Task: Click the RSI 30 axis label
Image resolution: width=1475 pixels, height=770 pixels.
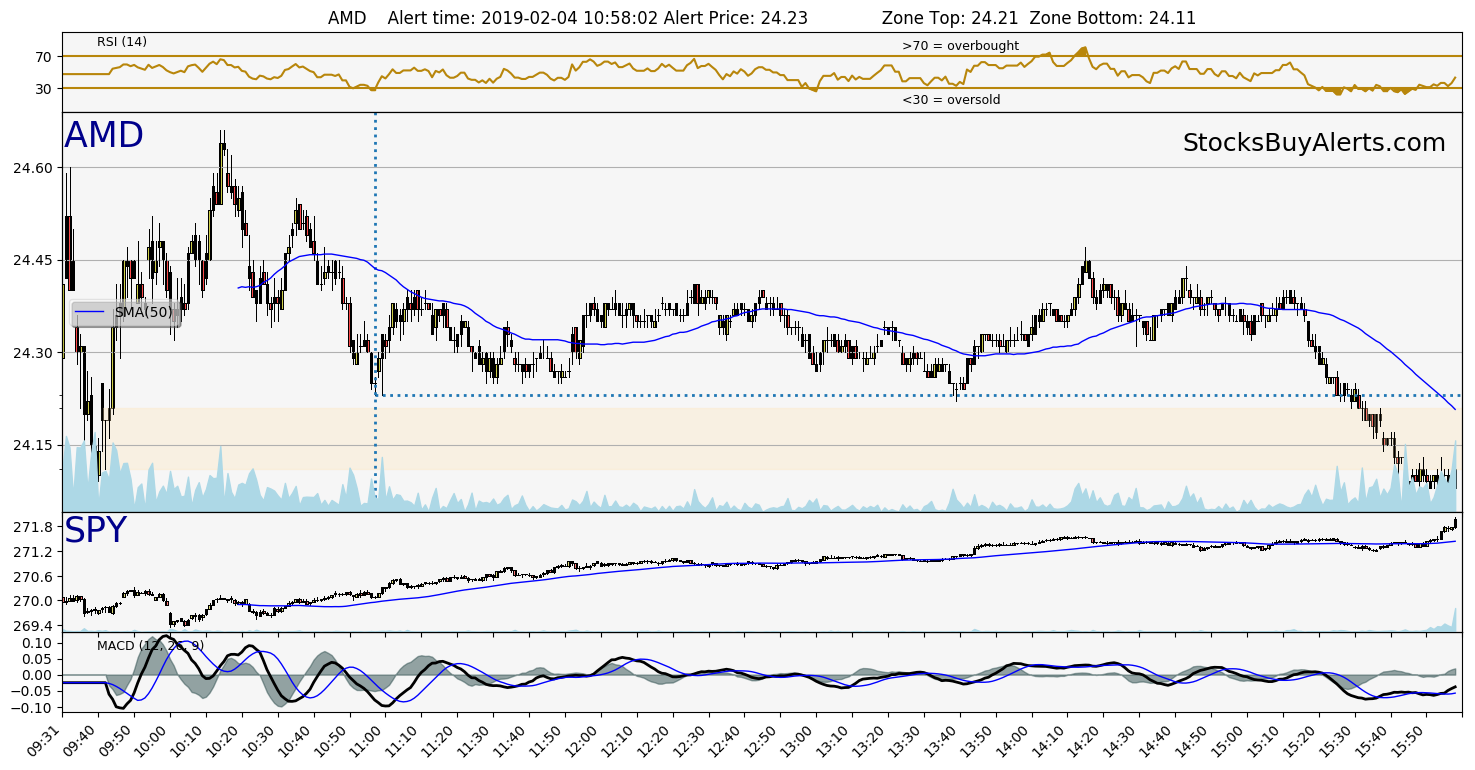Action: [x=44, y=89]
